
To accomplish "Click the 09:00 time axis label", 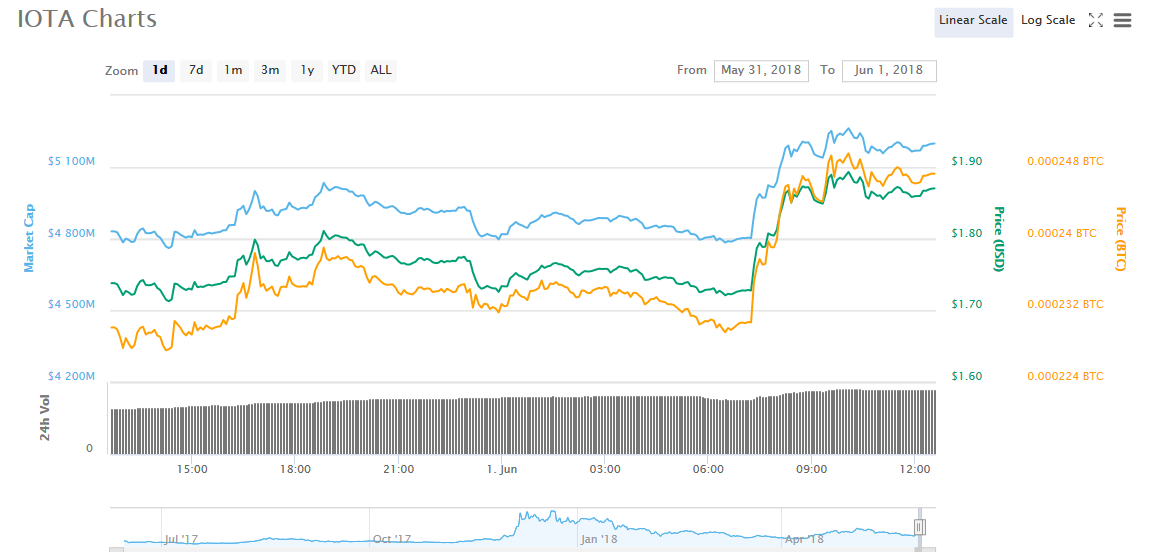I will 812,468.
